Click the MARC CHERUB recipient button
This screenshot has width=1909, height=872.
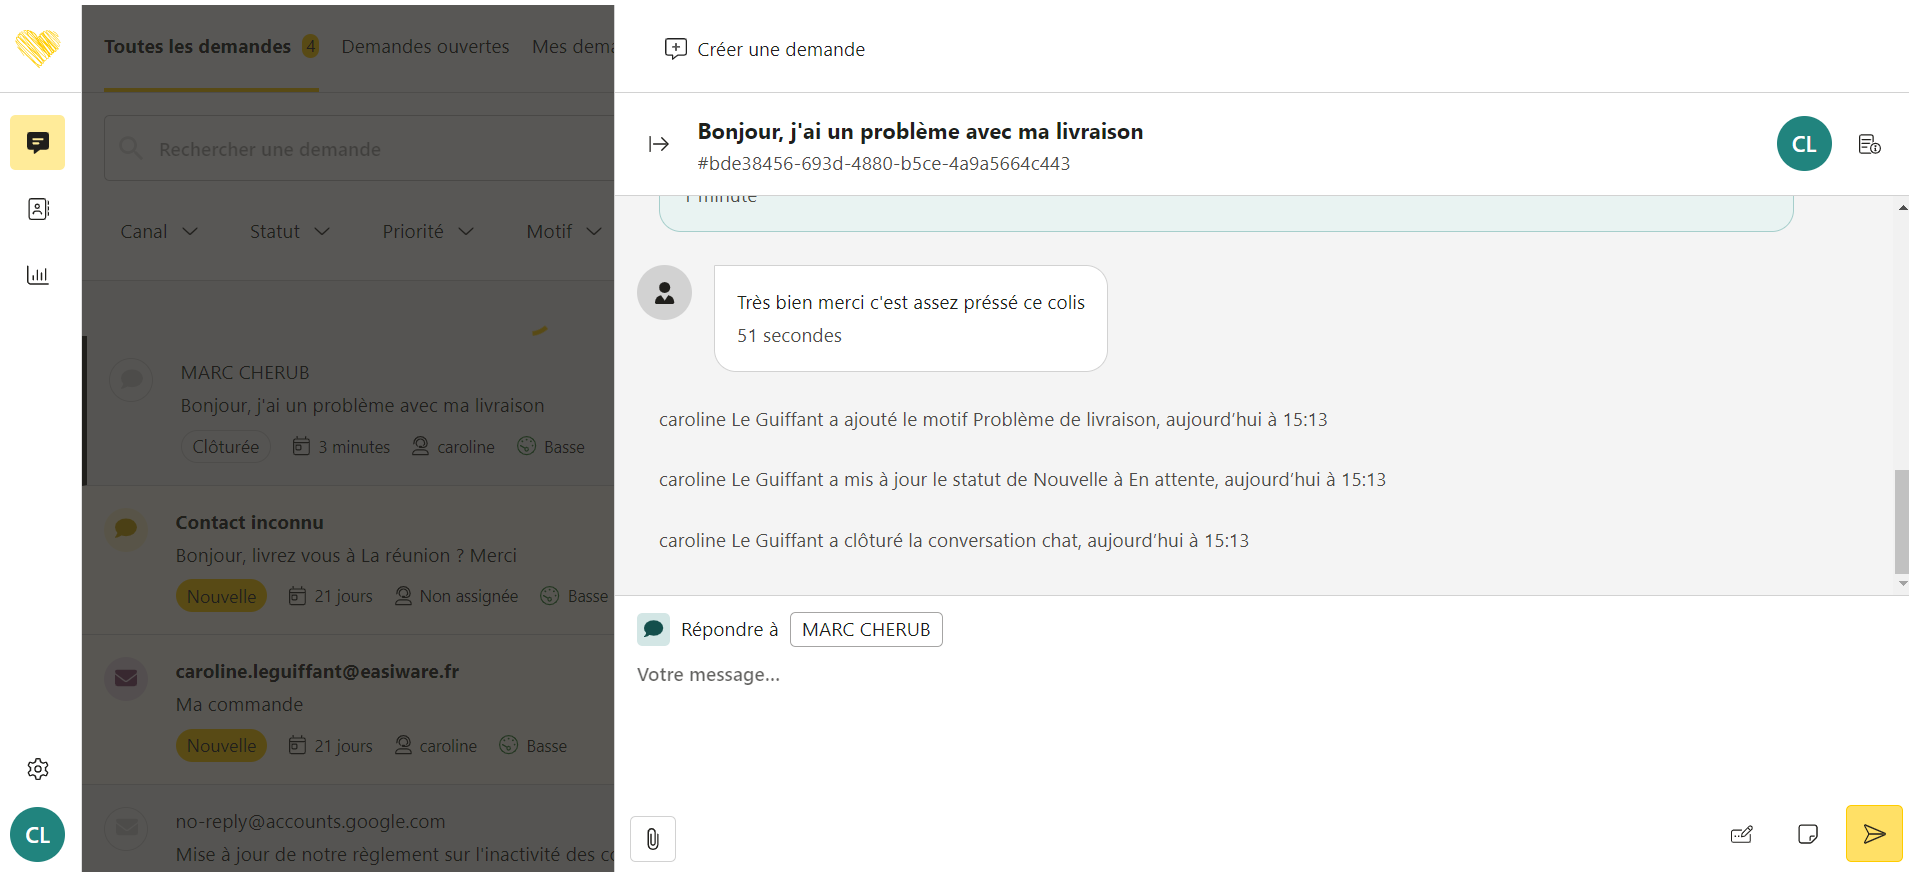click(x=865, y=630)
